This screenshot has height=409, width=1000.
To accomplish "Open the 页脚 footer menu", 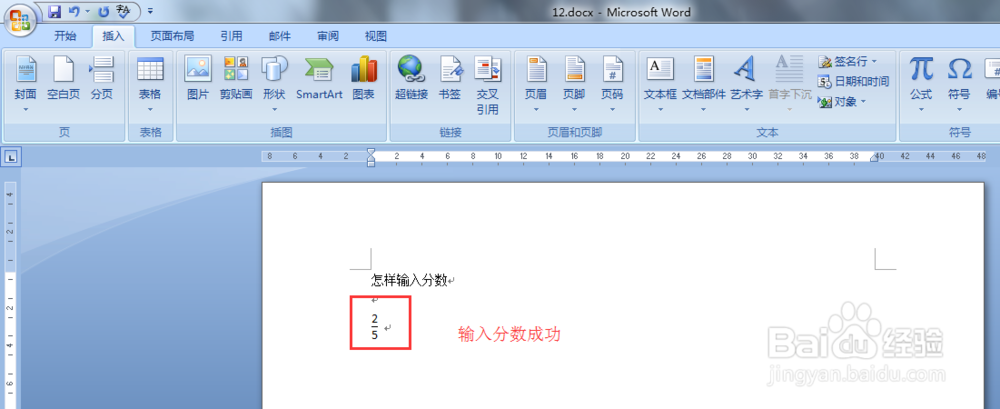I will click(574, 84).
